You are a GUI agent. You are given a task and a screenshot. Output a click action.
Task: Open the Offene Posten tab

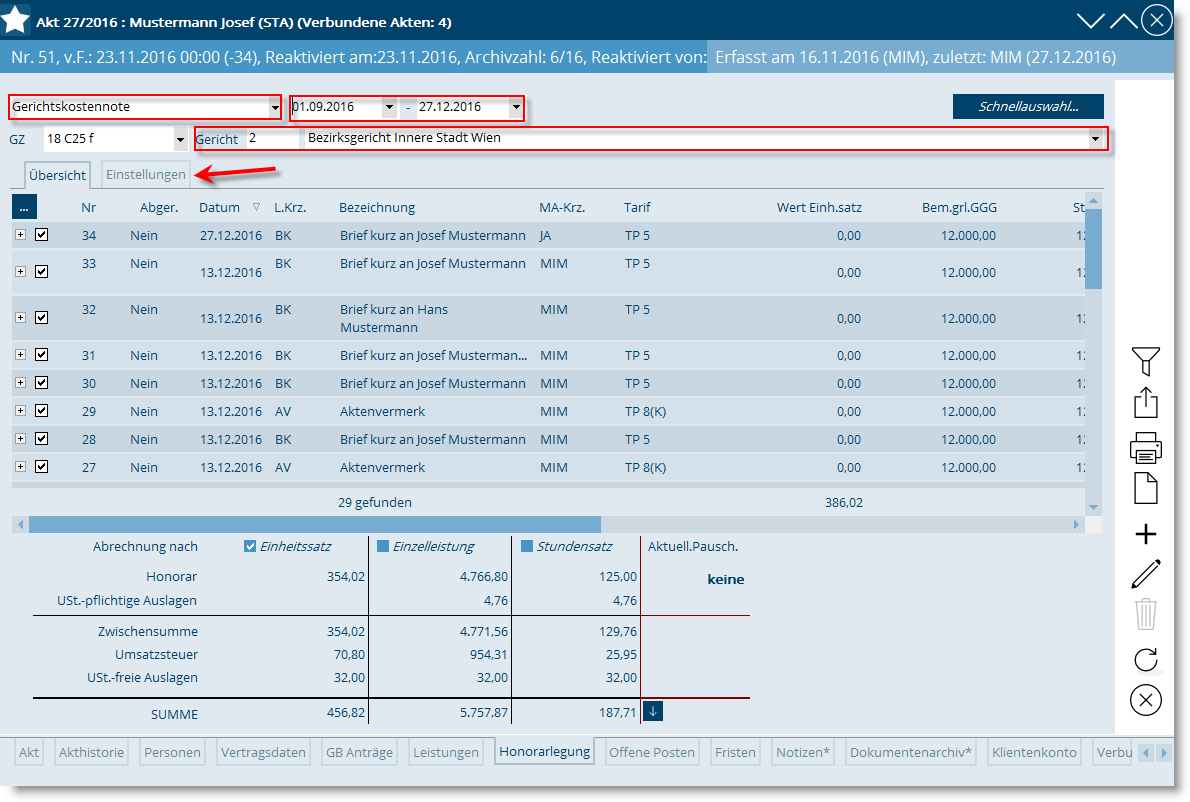(652, 753)
